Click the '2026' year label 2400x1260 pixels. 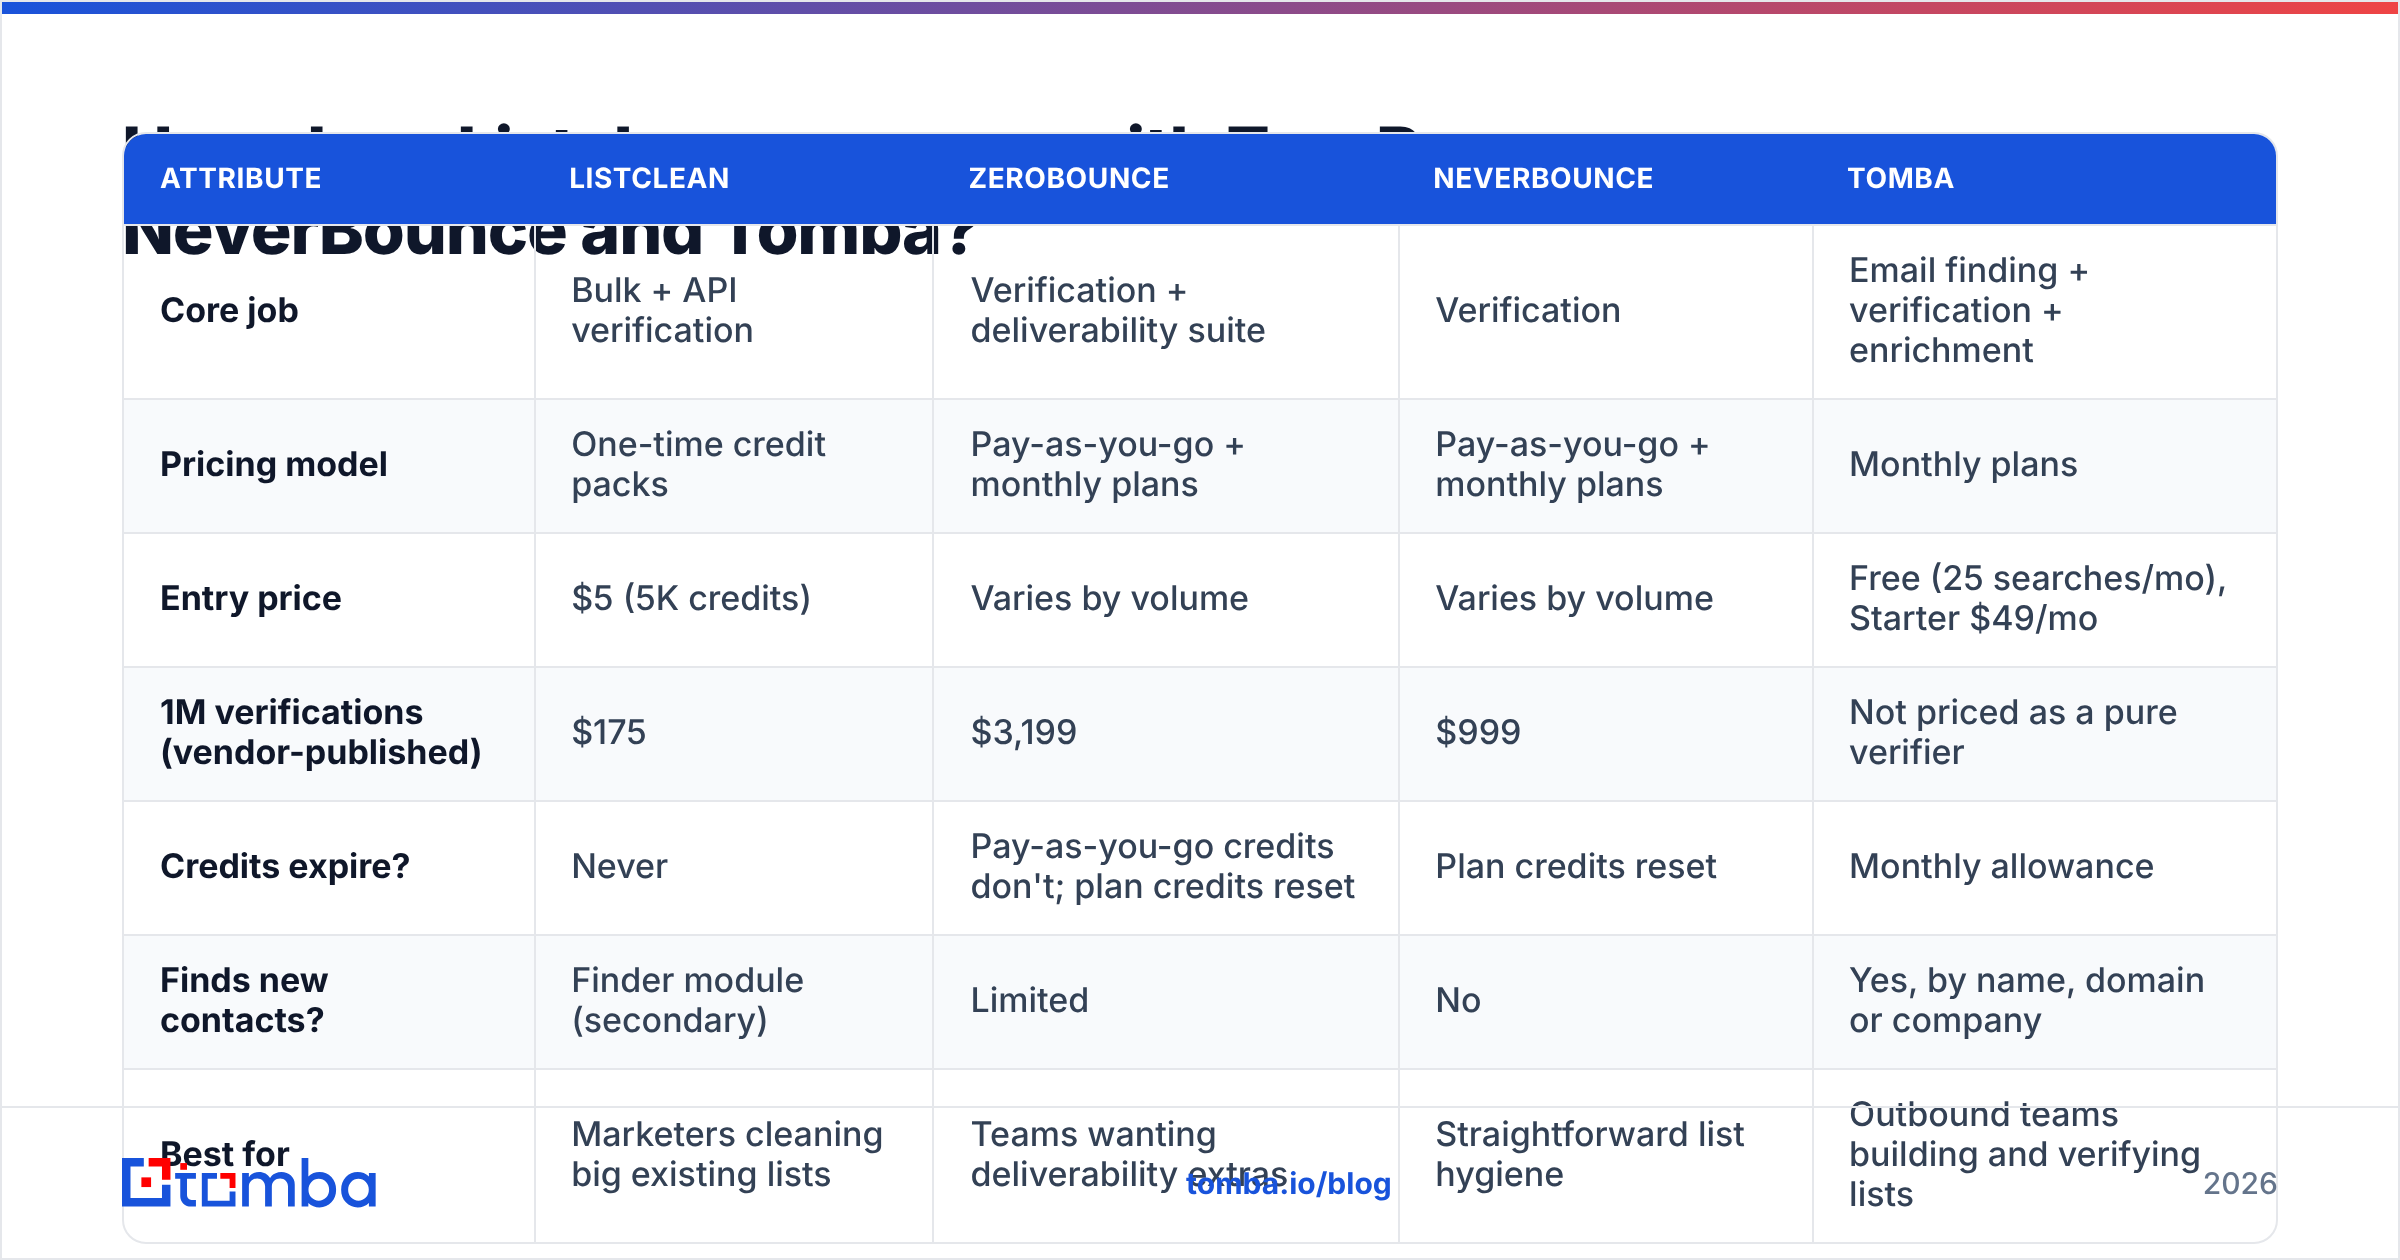click(2239, 1184)
